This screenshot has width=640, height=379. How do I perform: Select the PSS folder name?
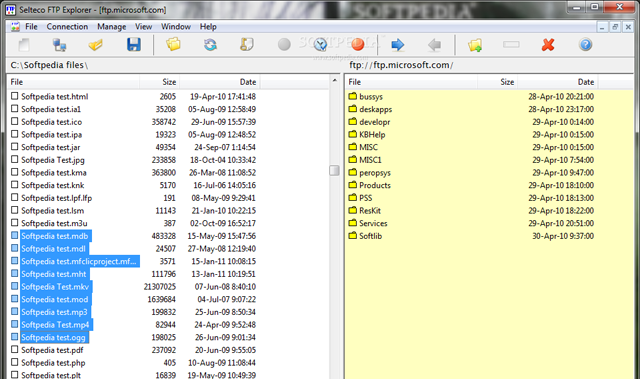point(365,198)
